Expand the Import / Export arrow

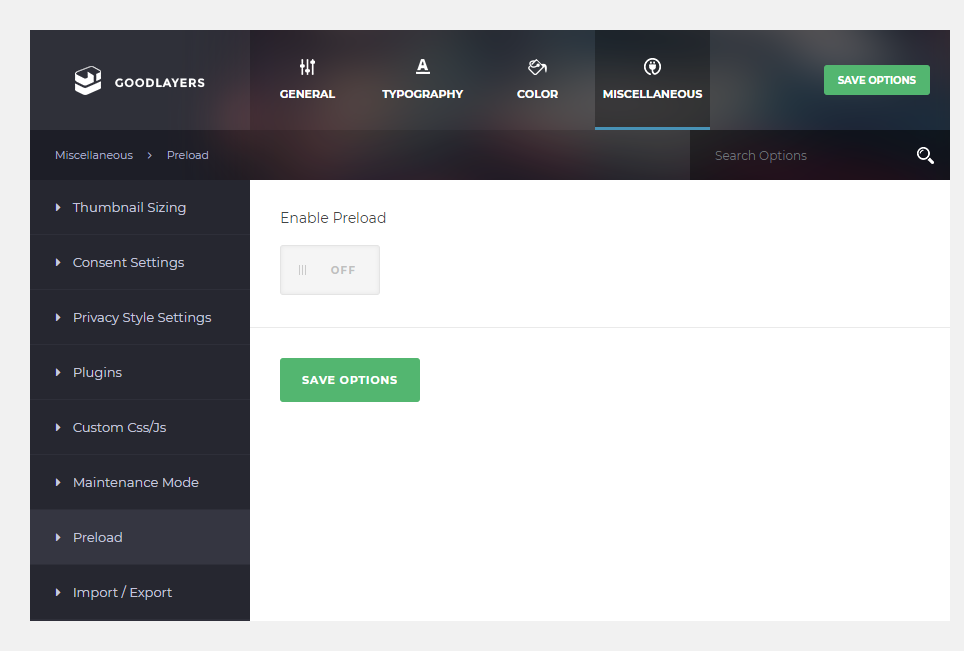point(58,593)
